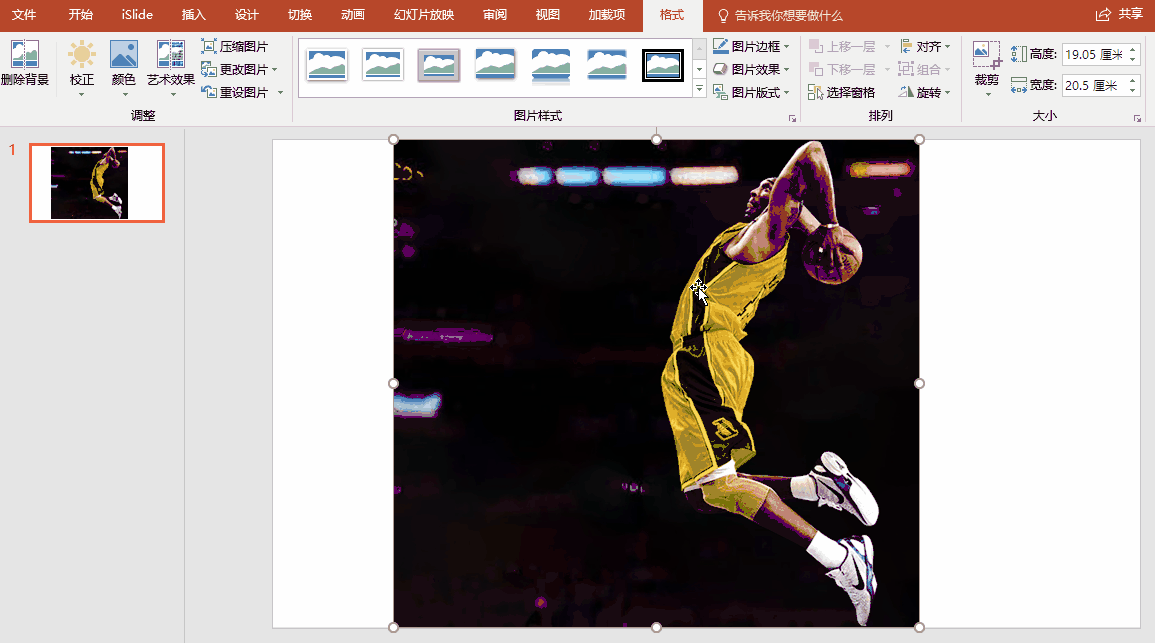Click the top-center handle of the picture
This screenshot has height=643, width=1155.
656,139
